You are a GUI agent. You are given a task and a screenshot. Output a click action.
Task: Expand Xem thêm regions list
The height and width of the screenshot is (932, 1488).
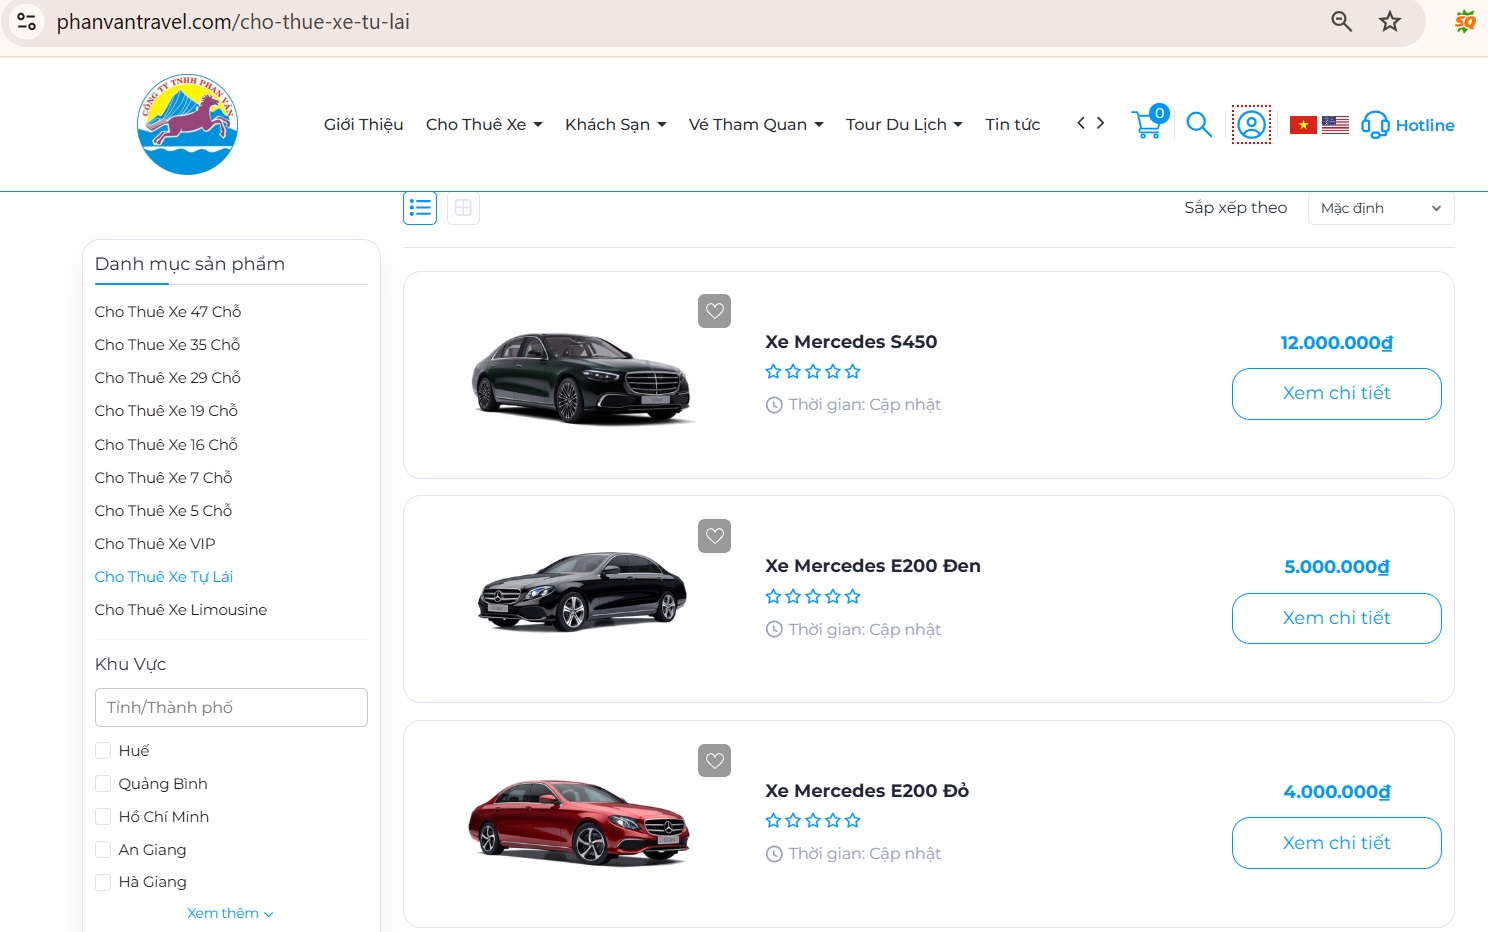[x=230, y=913]
